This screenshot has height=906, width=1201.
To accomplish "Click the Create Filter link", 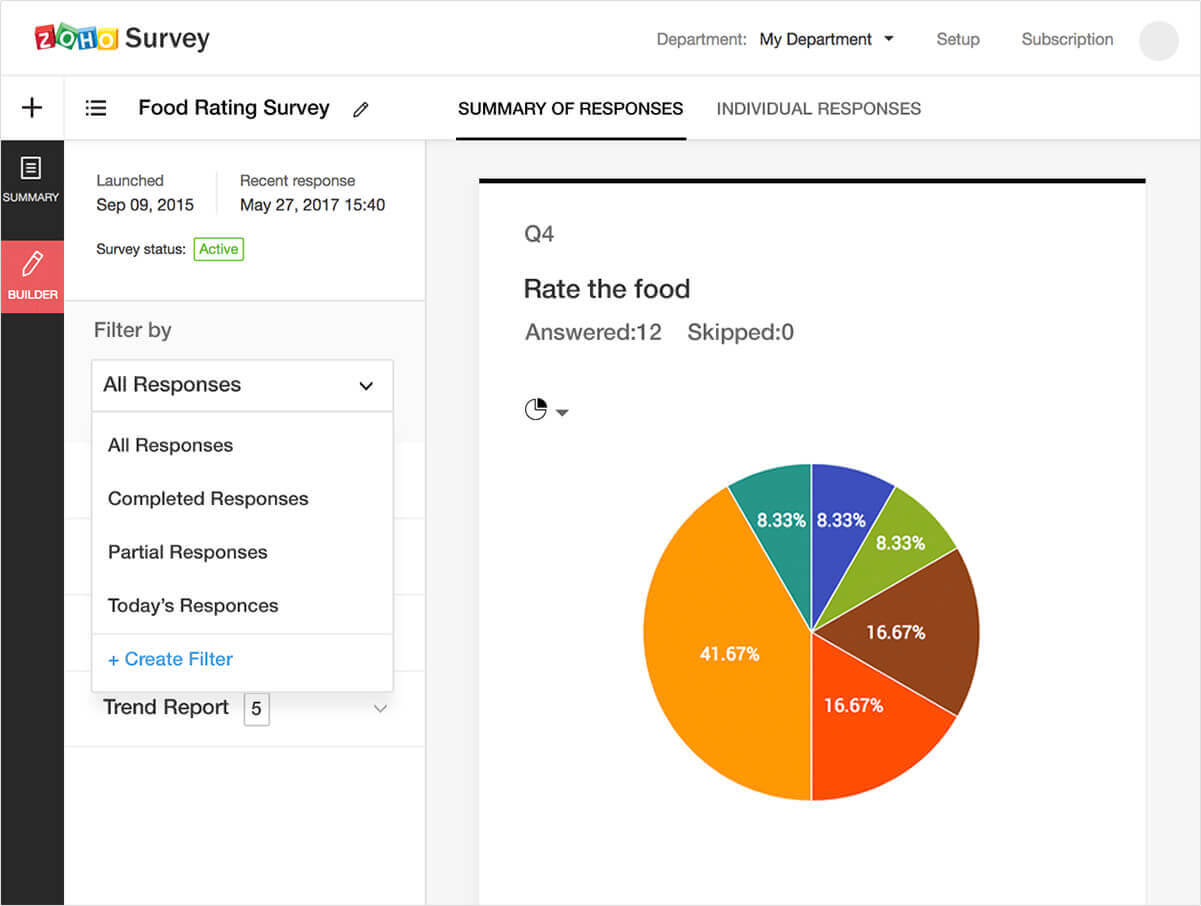I will pos(169,658).
